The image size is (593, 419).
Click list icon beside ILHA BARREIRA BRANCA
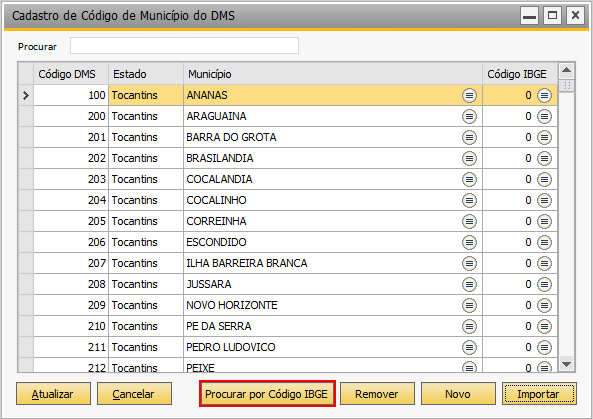pos(469,263)
